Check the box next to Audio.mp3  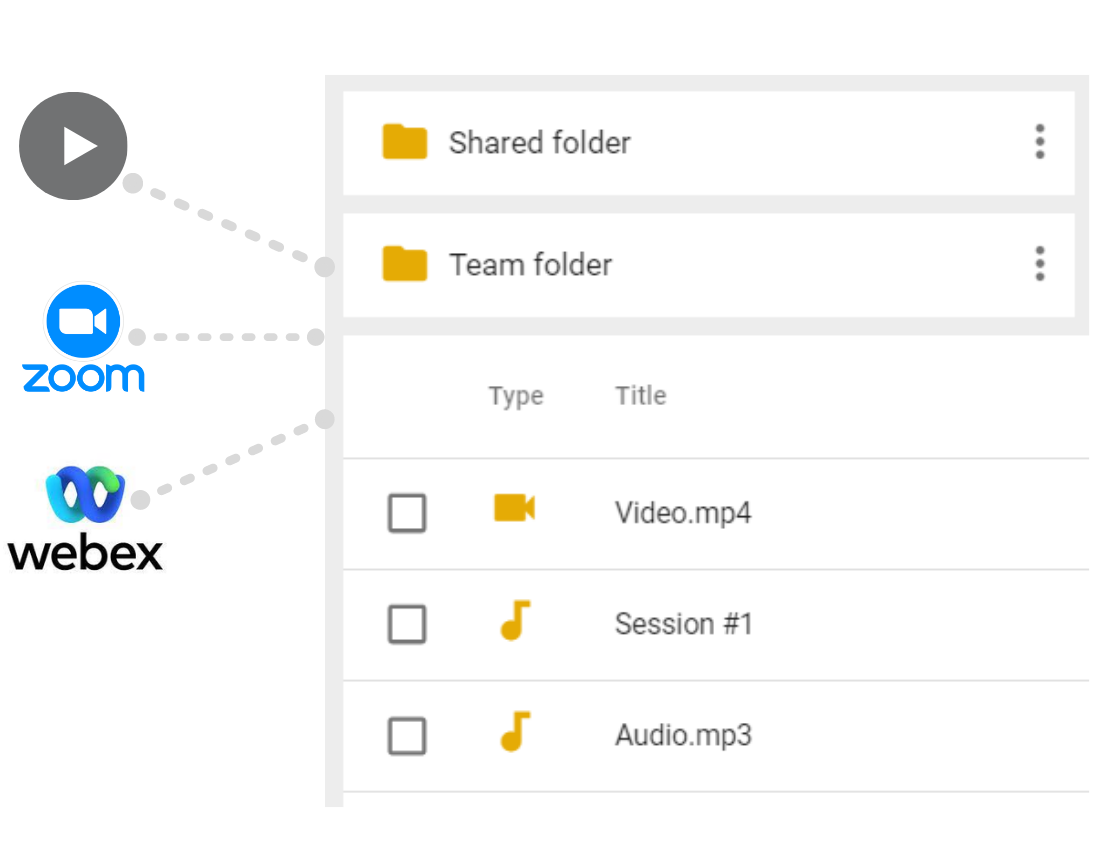407,737
